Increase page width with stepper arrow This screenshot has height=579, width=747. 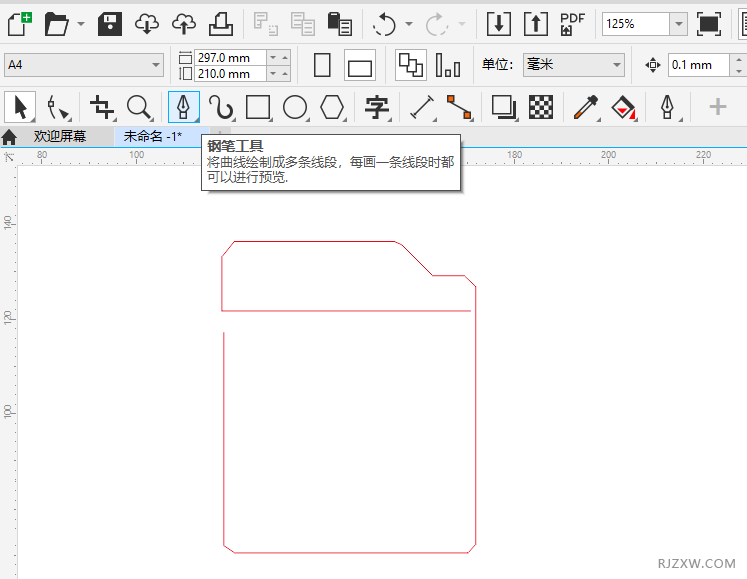pos(285,58)
